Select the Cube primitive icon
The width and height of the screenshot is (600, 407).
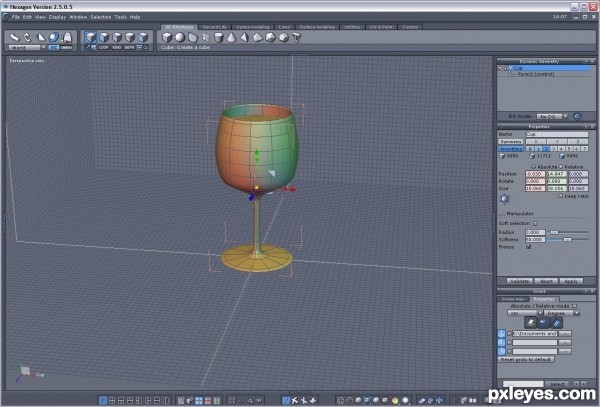(x=167, y=37)
